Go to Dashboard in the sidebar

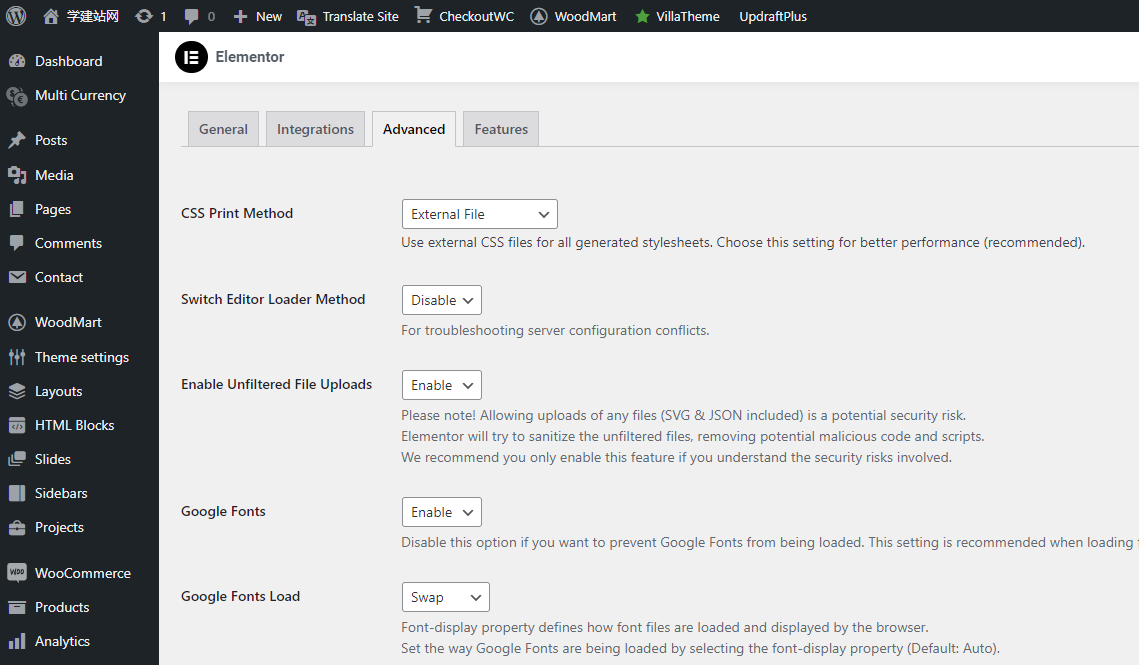(68, 61)
